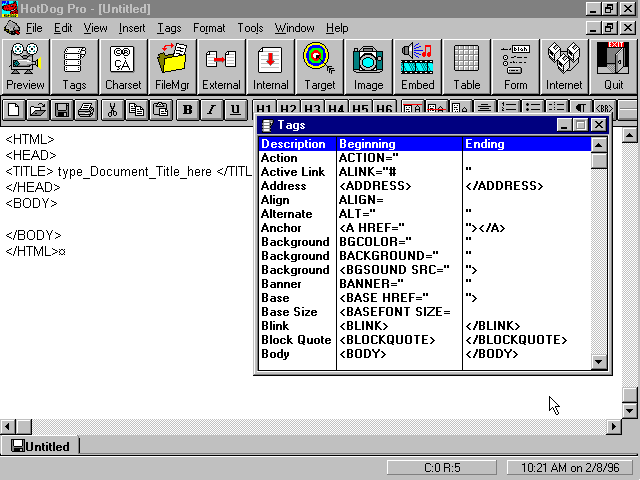Viewport: 640px width, 480px height.
Task: Apply the H1 heading button
Action: coord(263,109)
